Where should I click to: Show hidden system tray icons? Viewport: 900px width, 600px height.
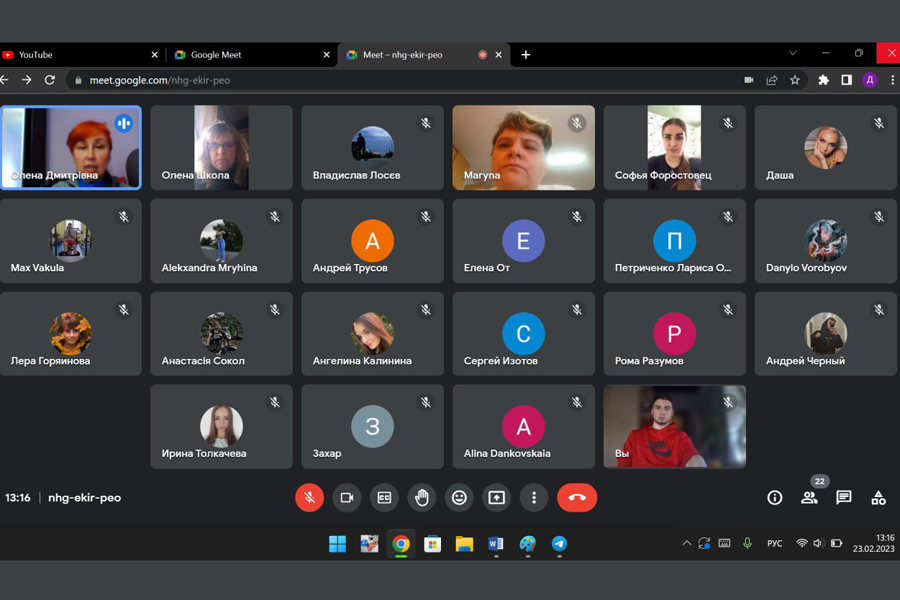coord(686,543)
